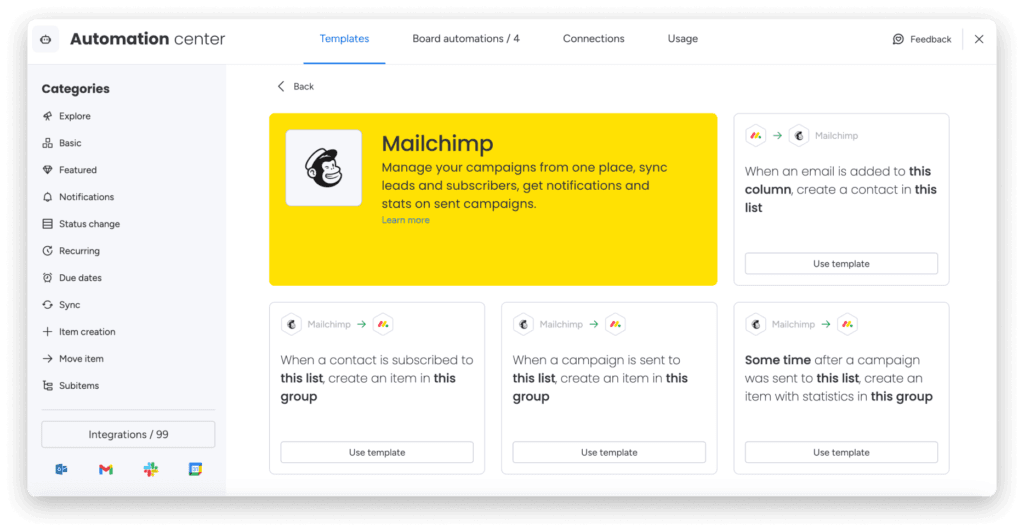
Task: Click the Mailchimp logo in yellow banner
Action: (324, 168)
